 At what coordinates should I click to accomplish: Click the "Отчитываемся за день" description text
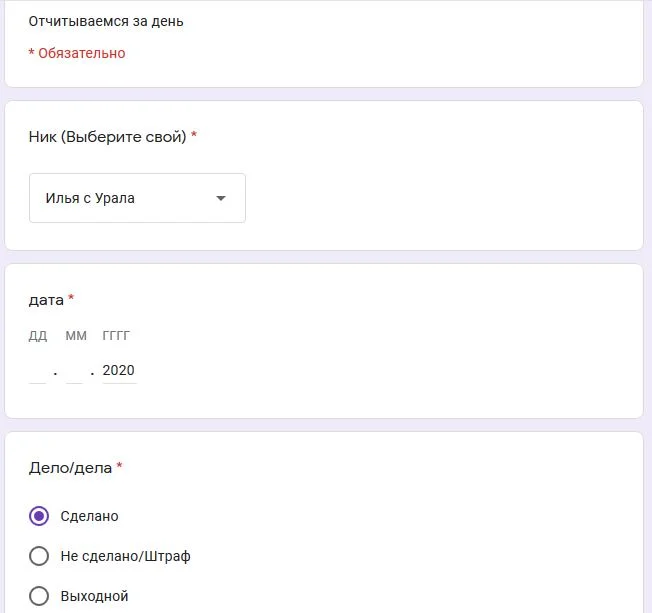pos(106,20)
